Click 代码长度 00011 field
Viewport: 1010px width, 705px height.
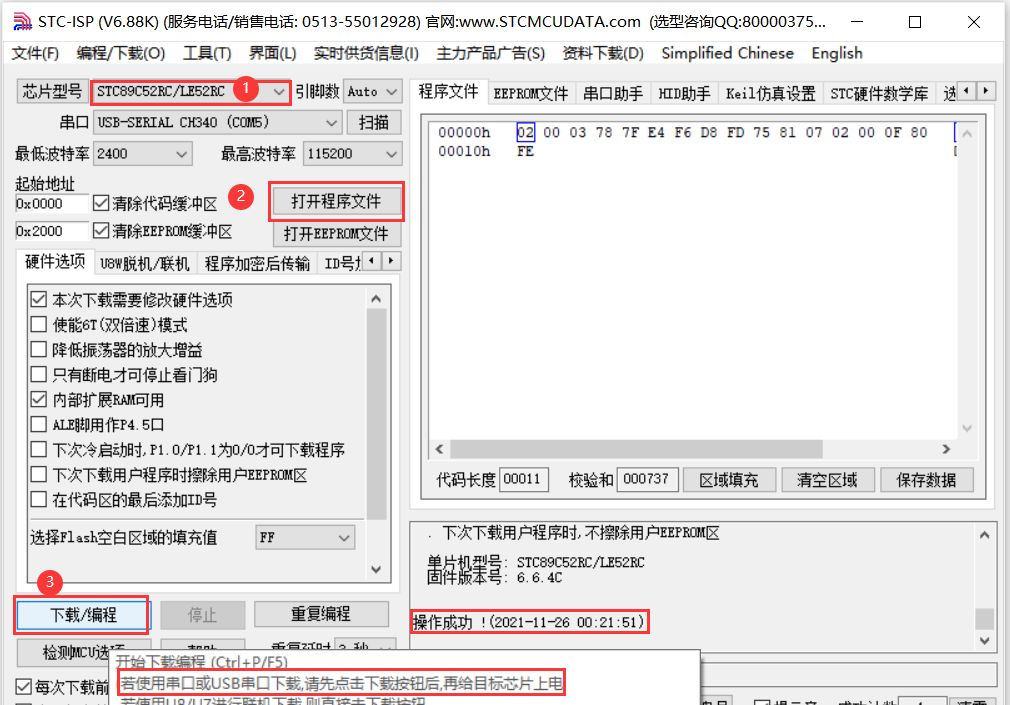524,479
